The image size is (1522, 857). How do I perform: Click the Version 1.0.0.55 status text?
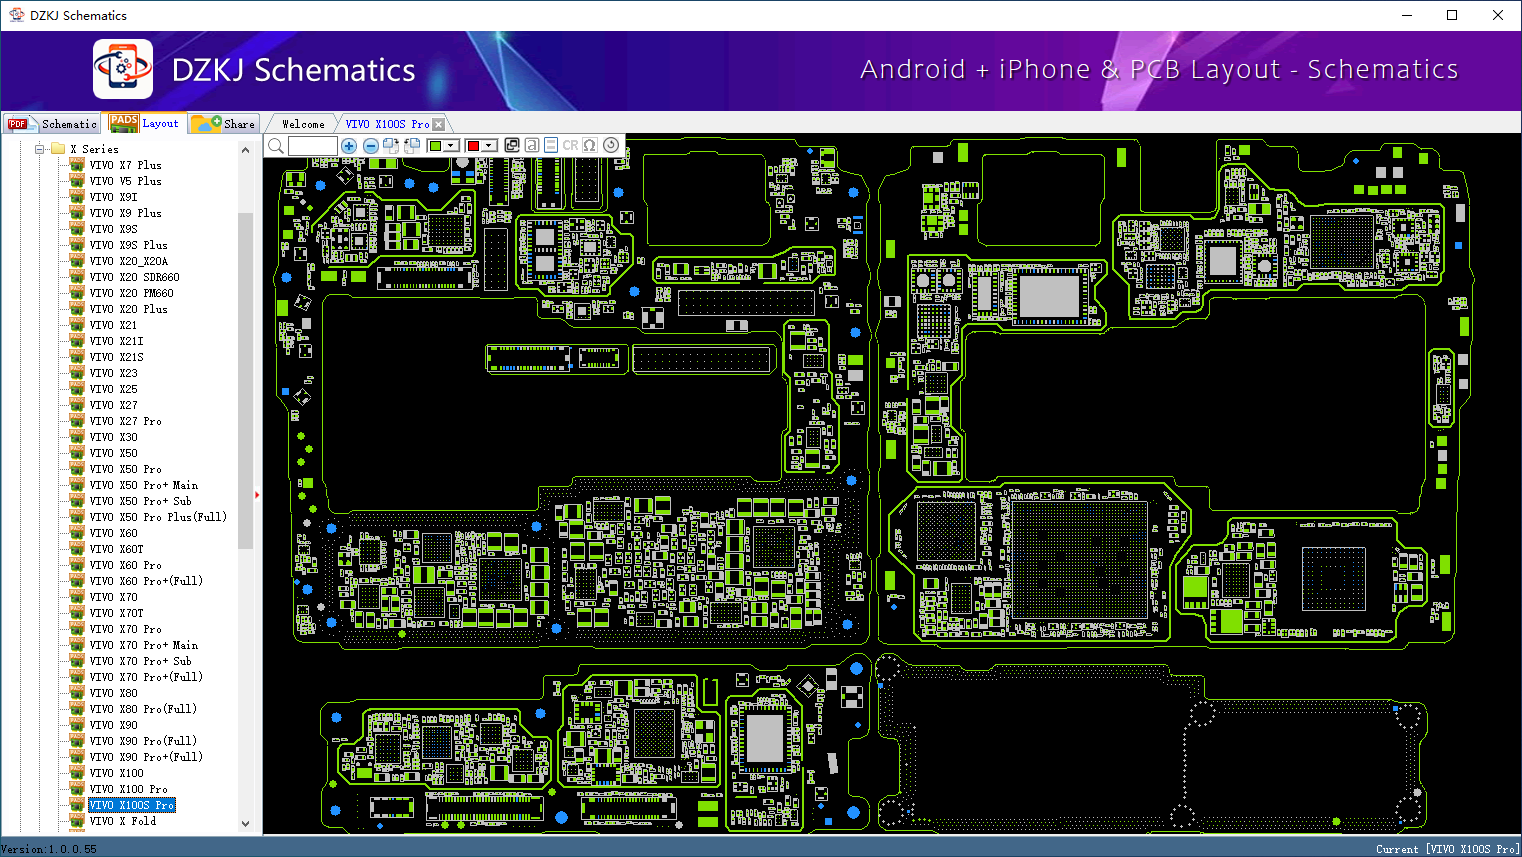click(49, 849)
